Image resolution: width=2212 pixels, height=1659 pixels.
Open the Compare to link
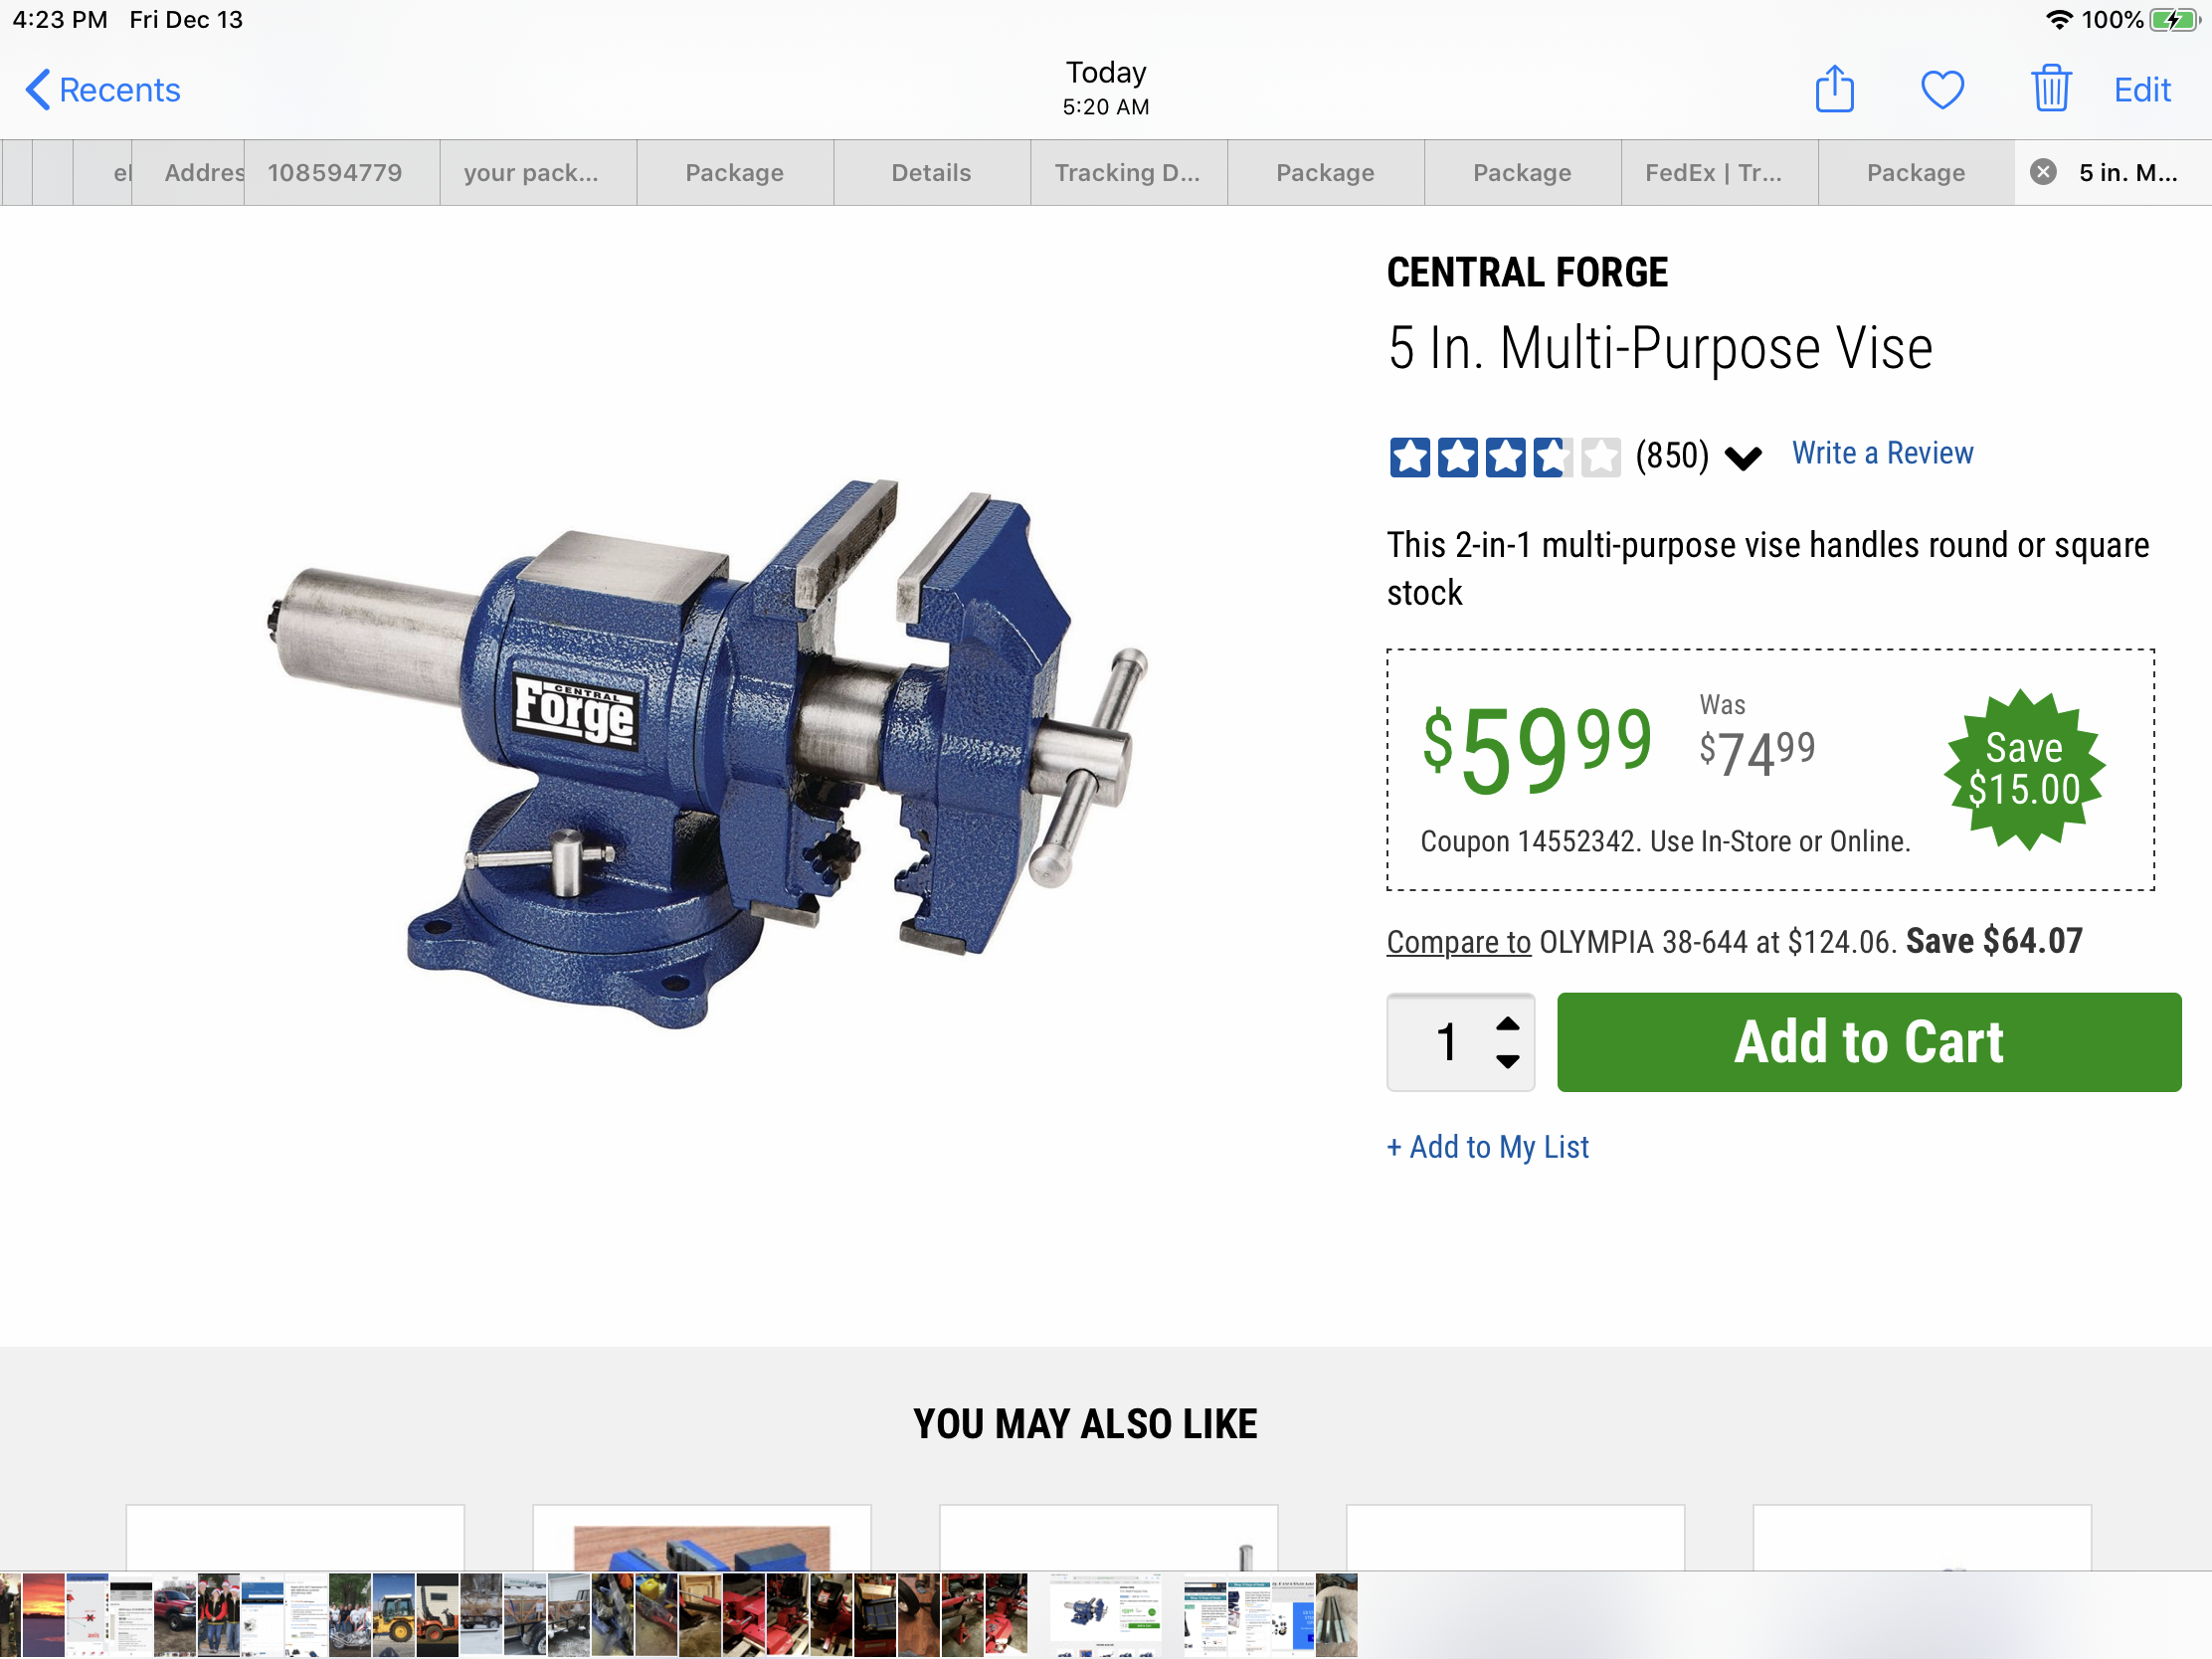pyautogui.click(x=1458, y=942)
